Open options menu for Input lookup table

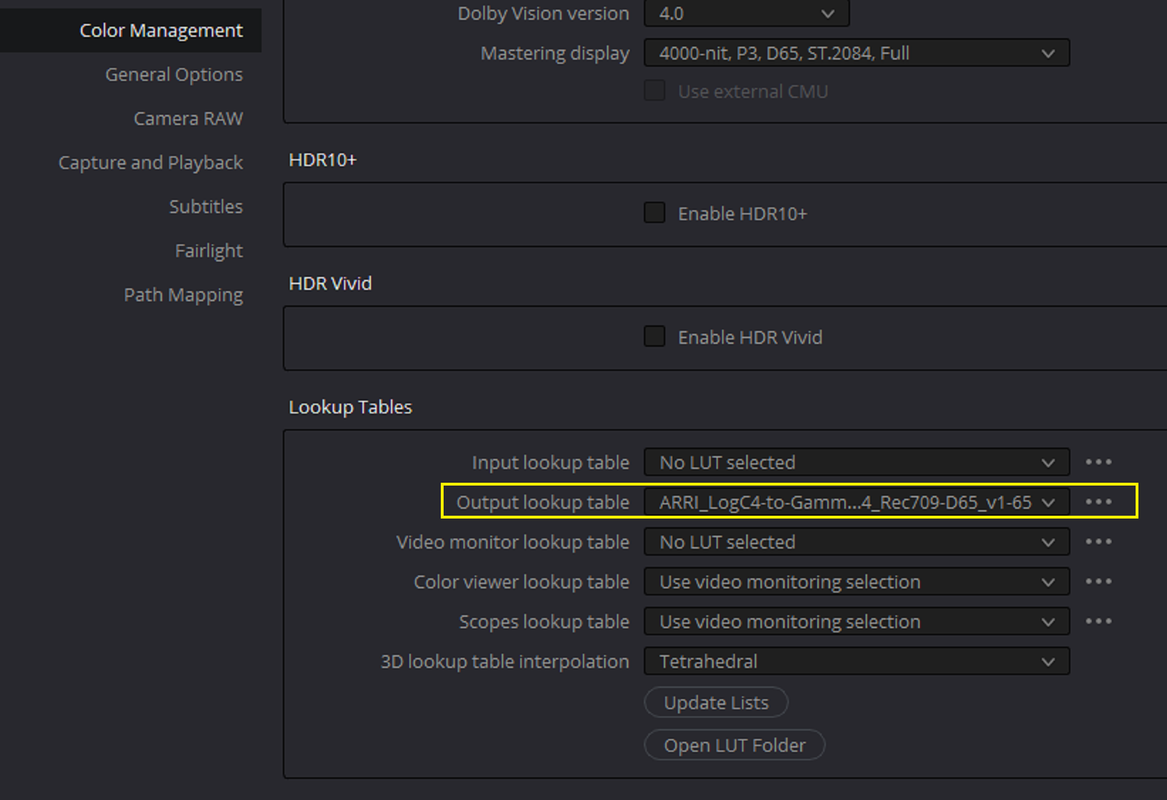point(1099,462)
